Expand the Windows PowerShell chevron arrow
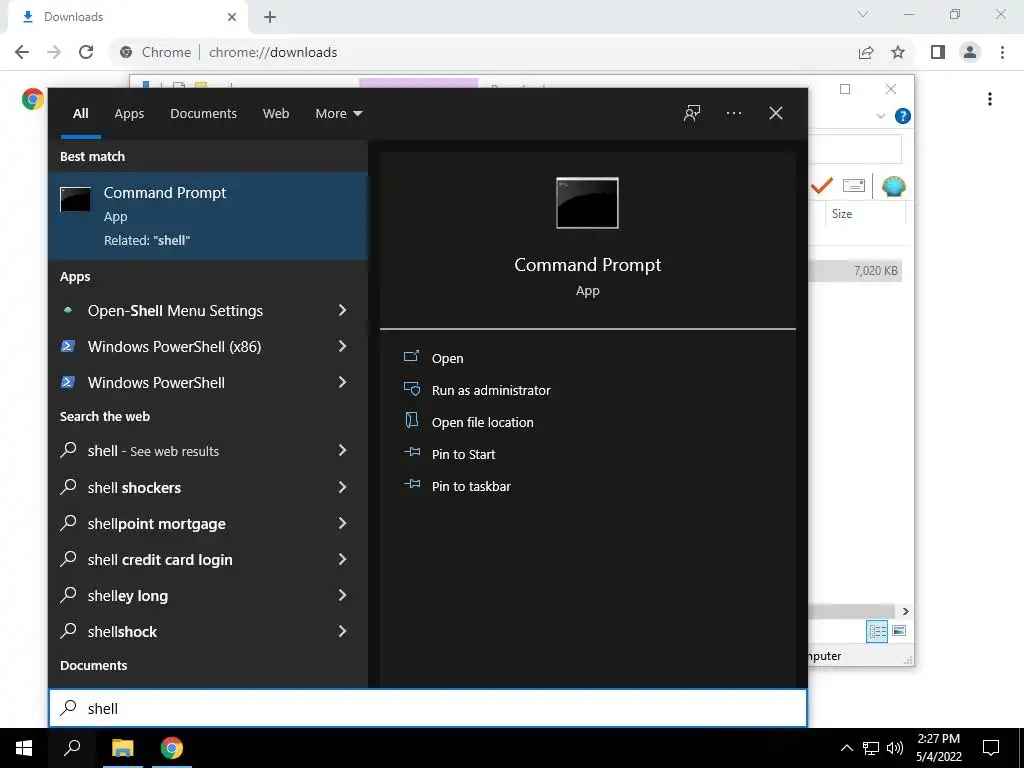1024x768 pixels. [x=342, y=382]
